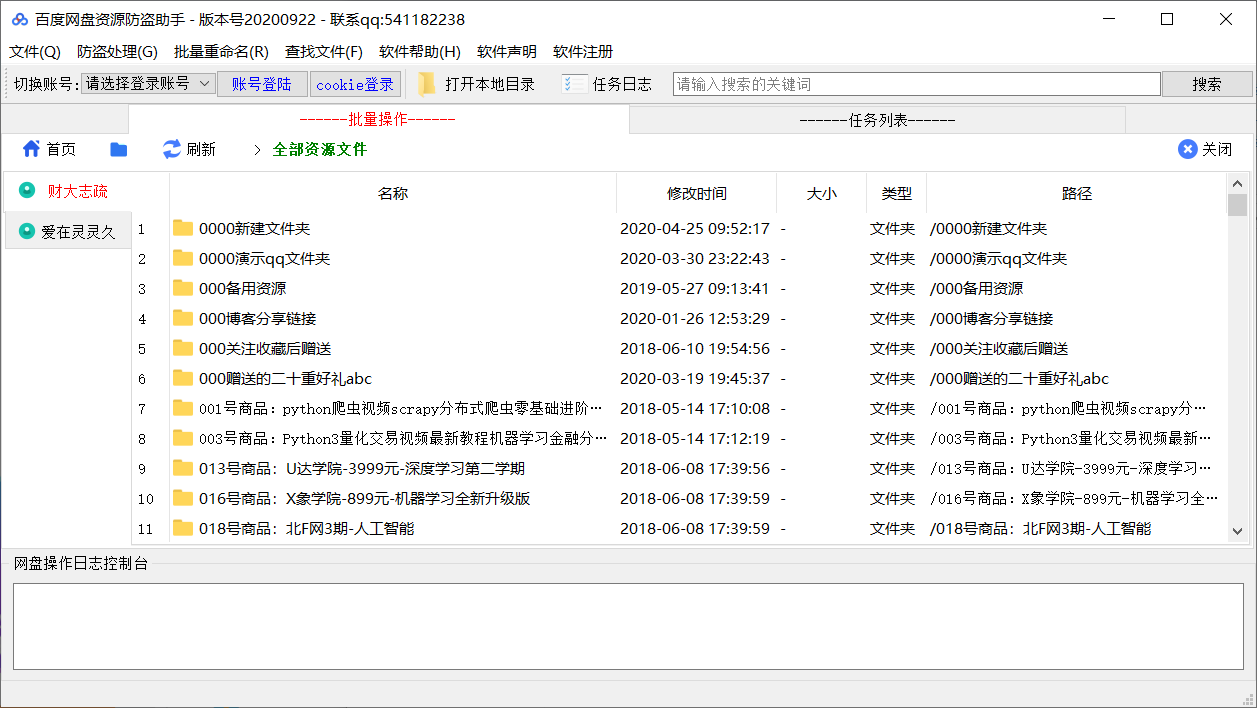
Task: Select the 爱在灵灵久 account icon
Action: click(x=27, y=231)
